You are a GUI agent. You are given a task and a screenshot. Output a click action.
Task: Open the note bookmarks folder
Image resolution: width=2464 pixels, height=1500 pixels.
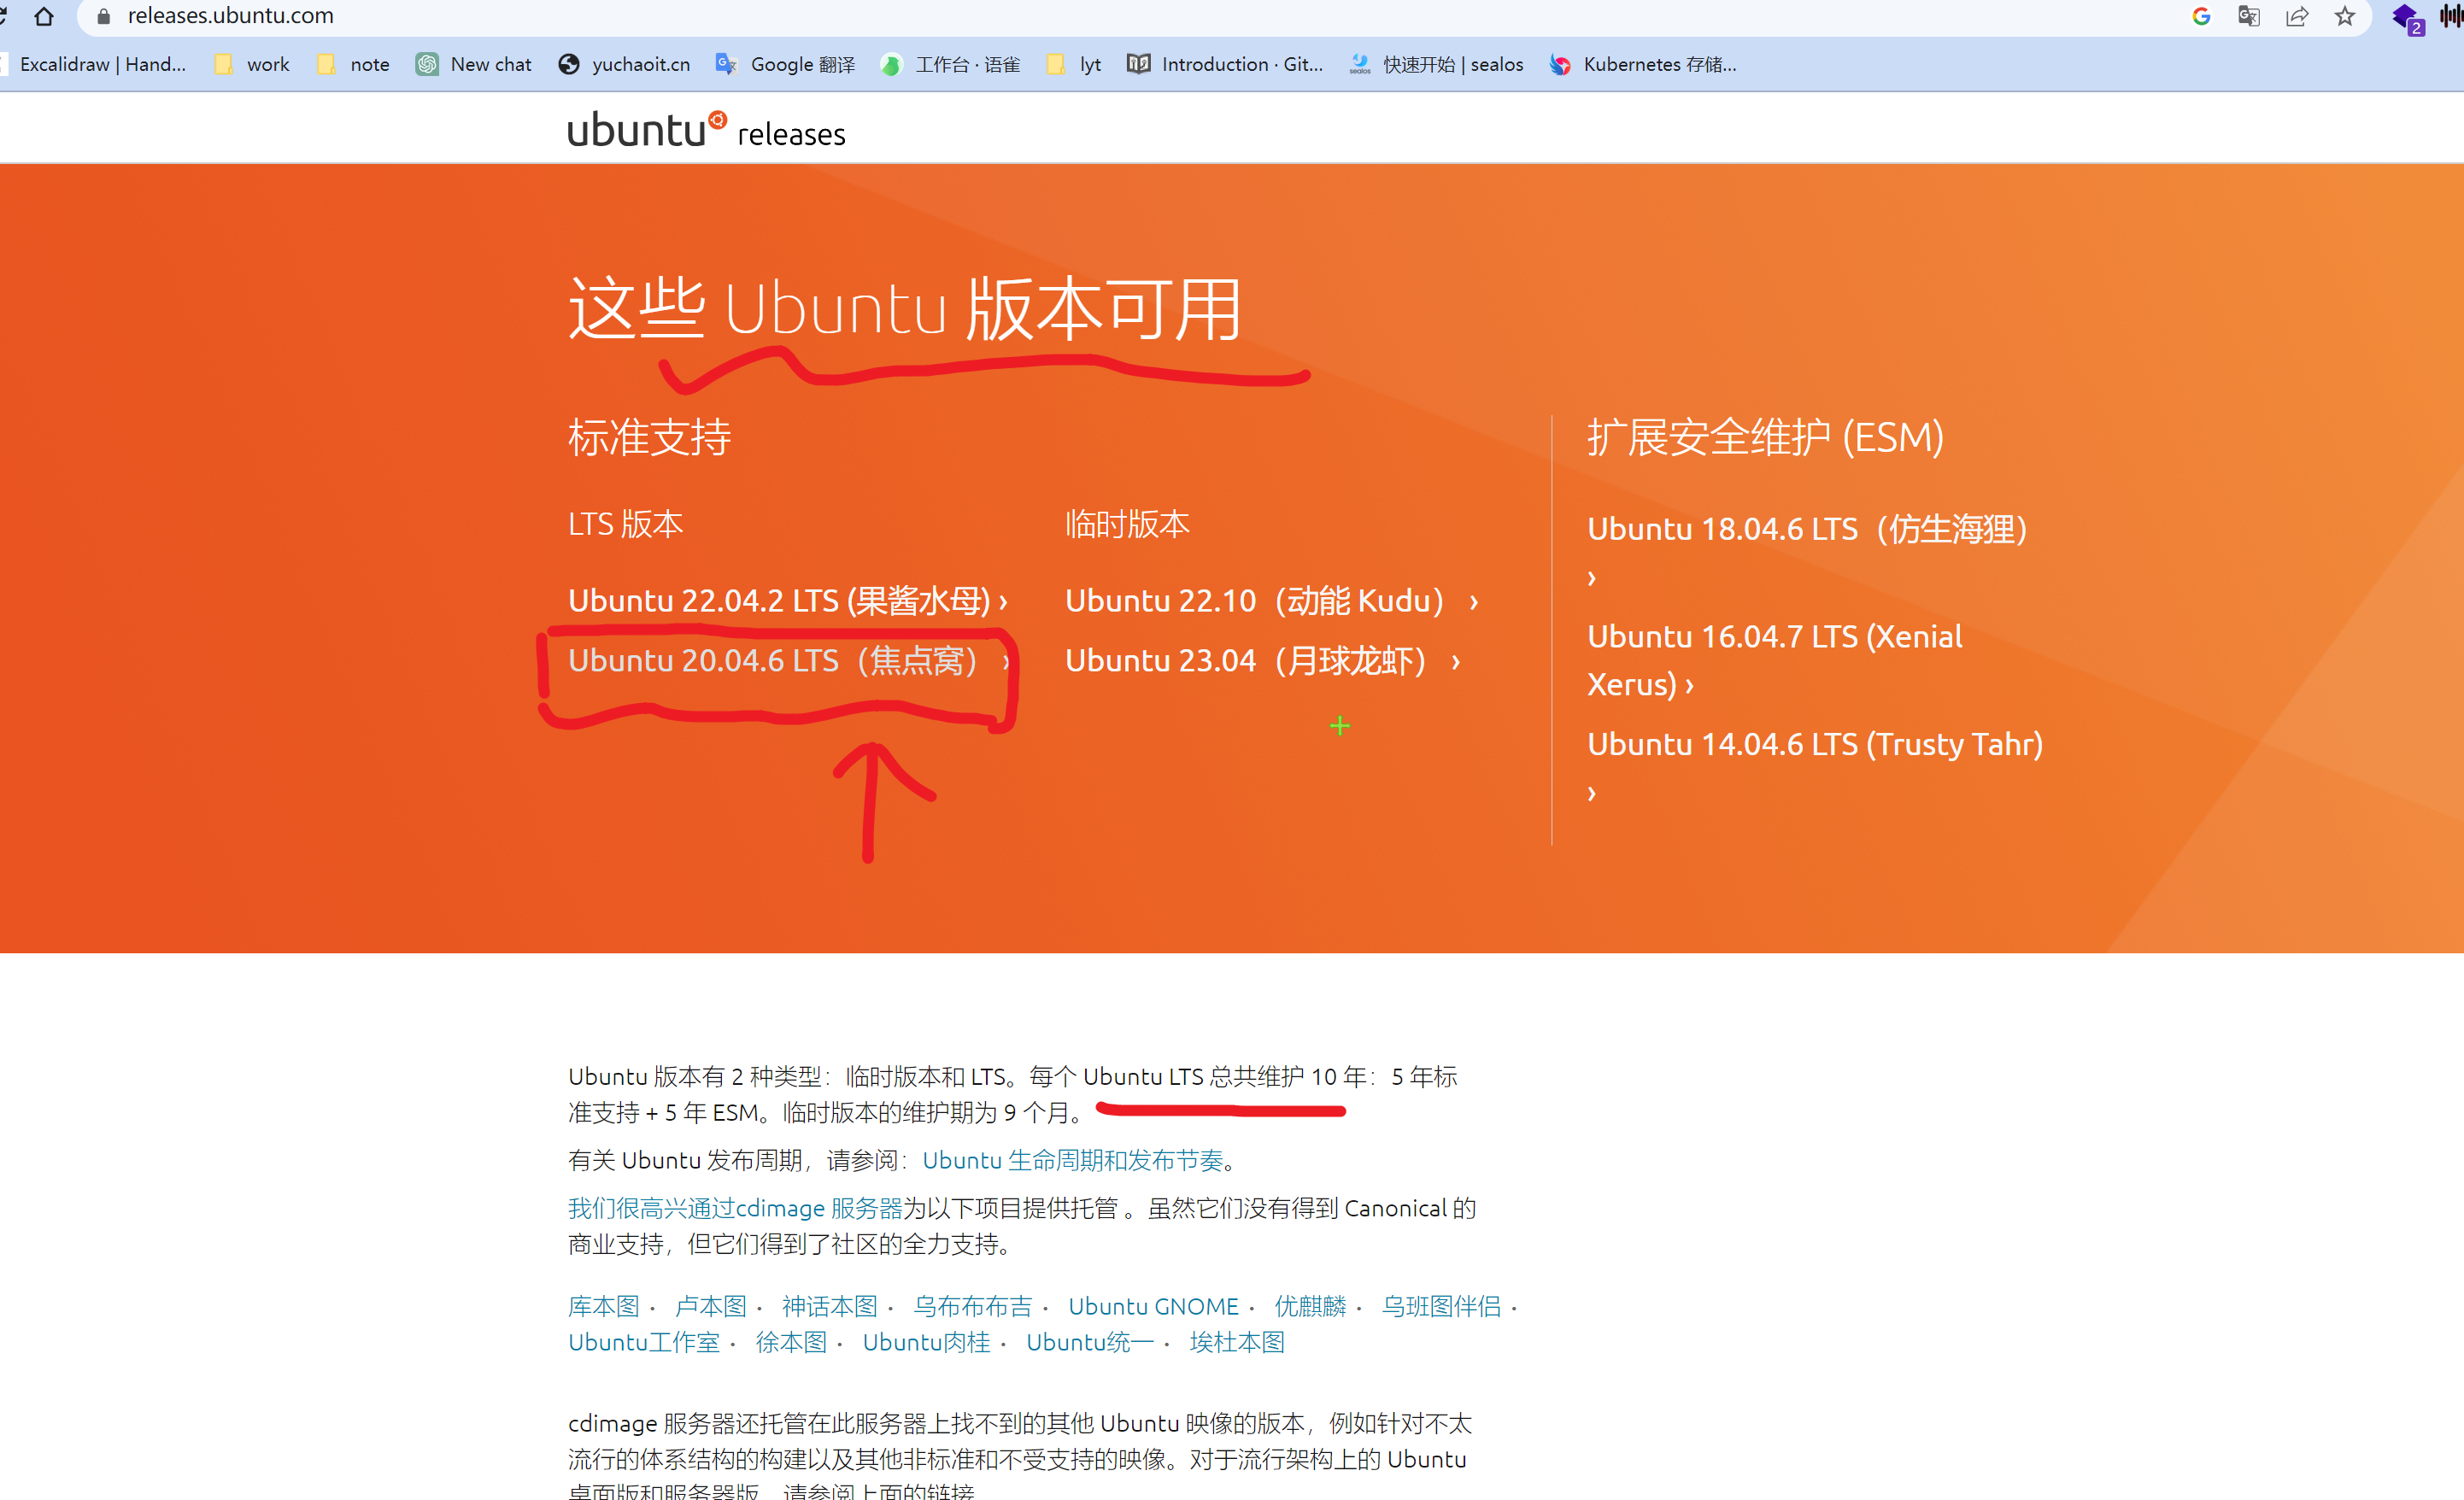(354, 64)
